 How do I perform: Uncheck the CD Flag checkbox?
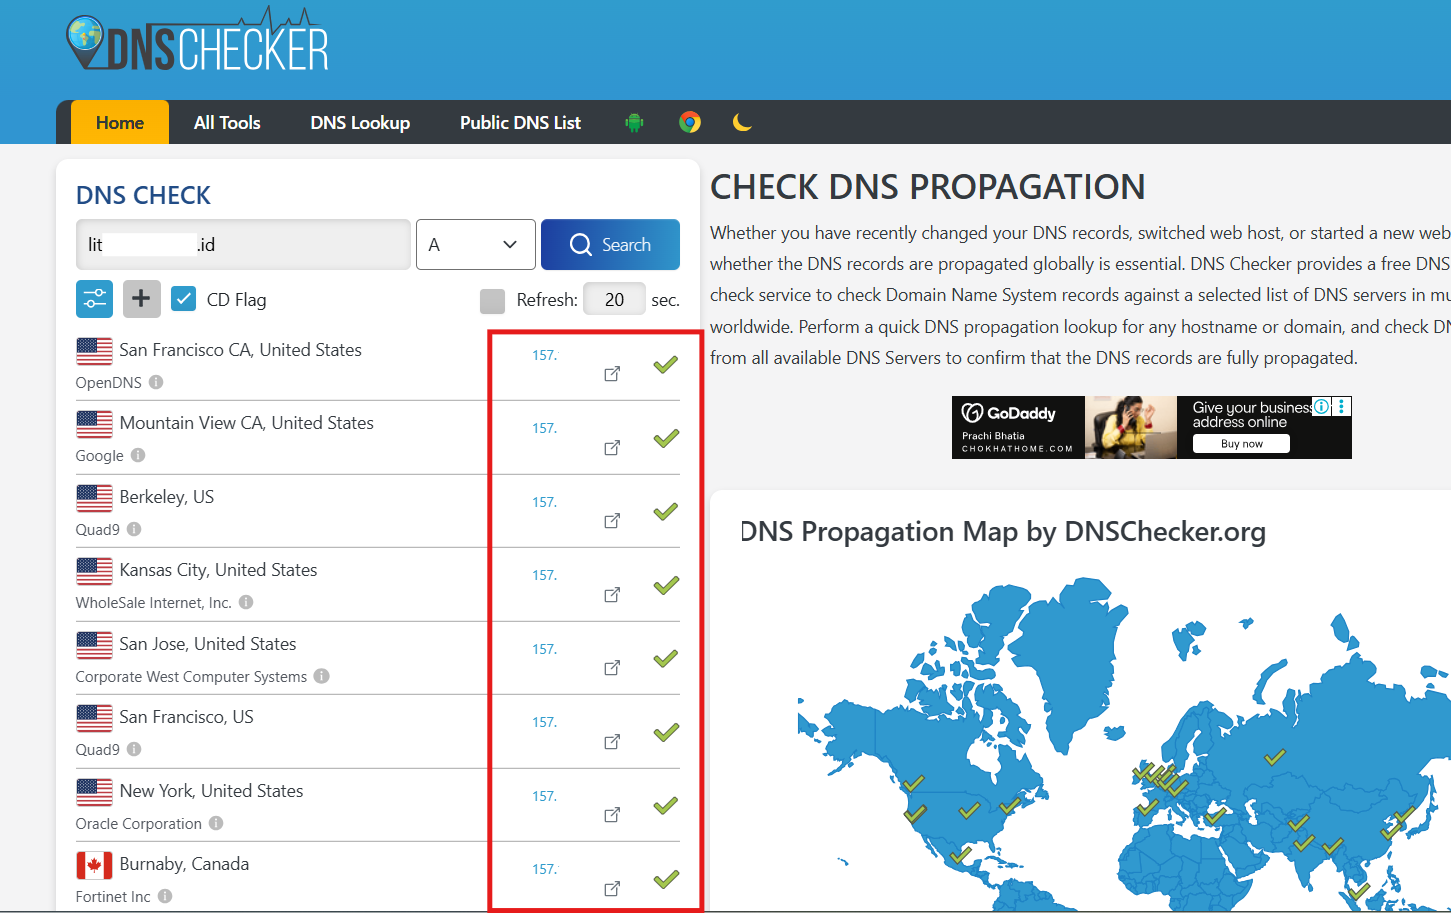183,298
